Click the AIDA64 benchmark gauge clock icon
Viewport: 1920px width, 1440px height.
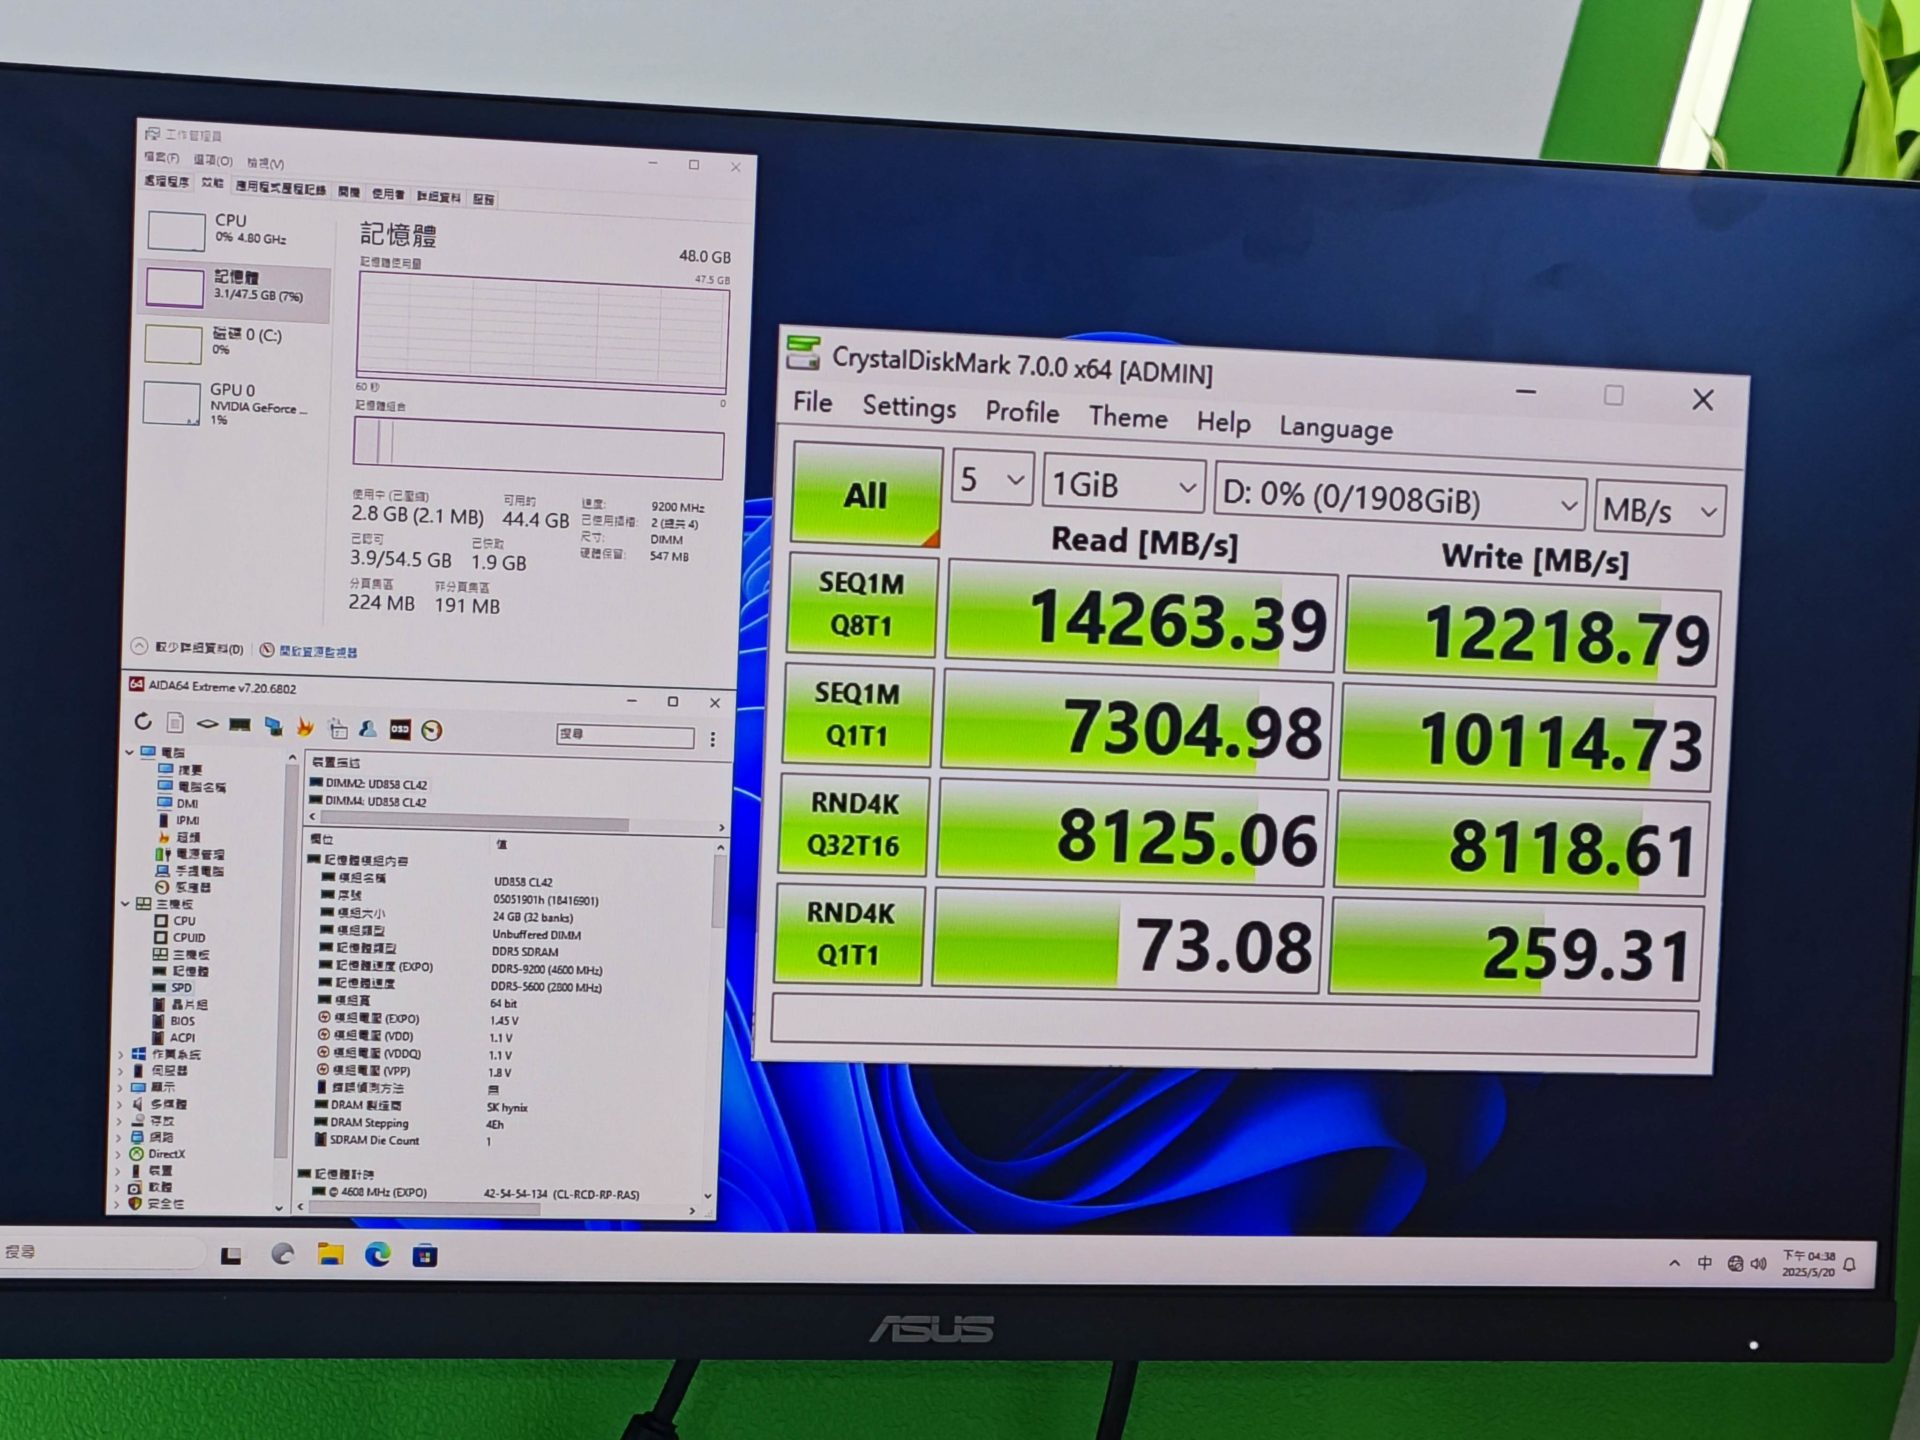tap(432, 731)
